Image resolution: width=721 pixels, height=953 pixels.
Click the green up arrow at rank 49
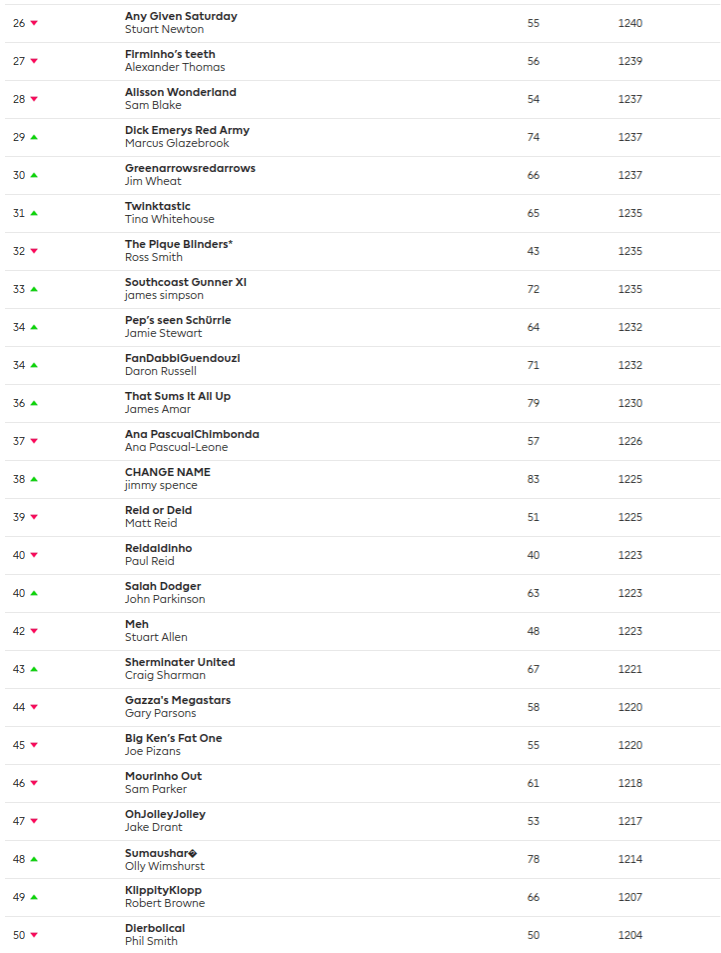[34, 897]
